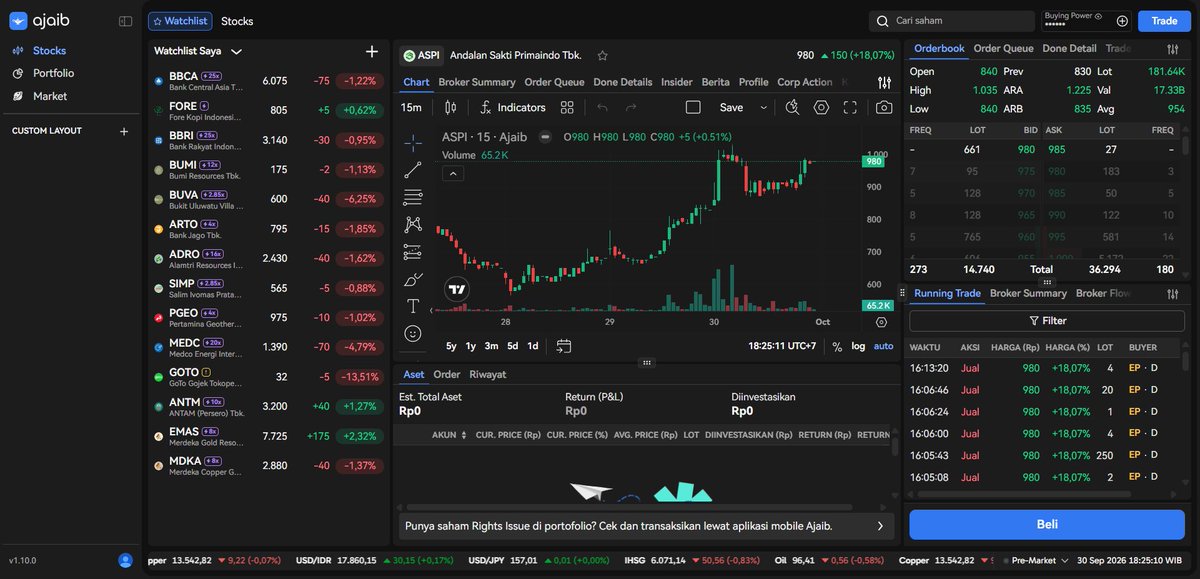Viewport: 1200px width, 579px height.
Task: Take a chart snapshot with camera
Action: (x=884, y=107)
